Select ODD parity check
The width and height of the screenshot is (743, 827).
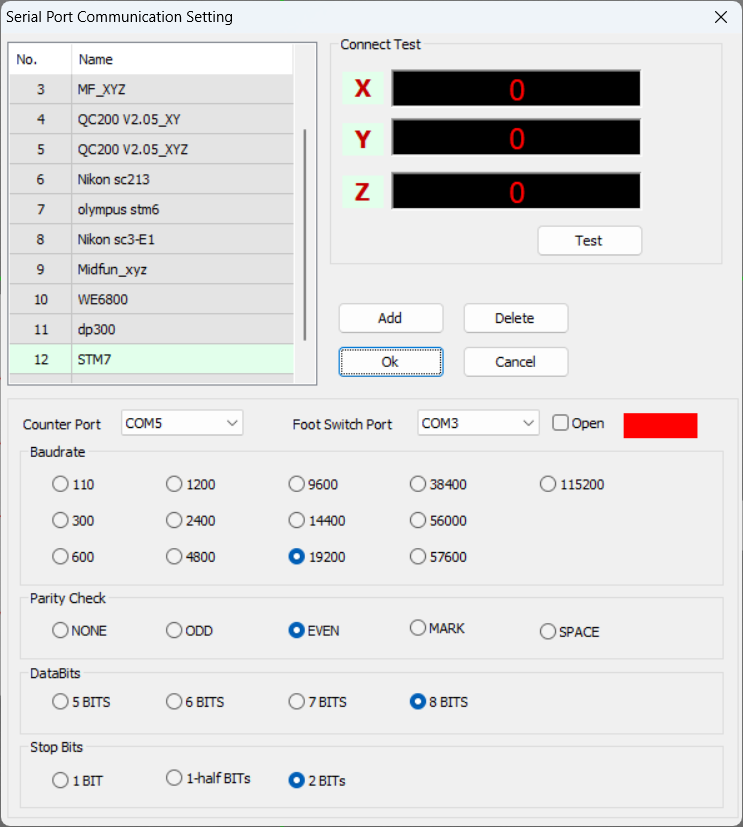175,631
